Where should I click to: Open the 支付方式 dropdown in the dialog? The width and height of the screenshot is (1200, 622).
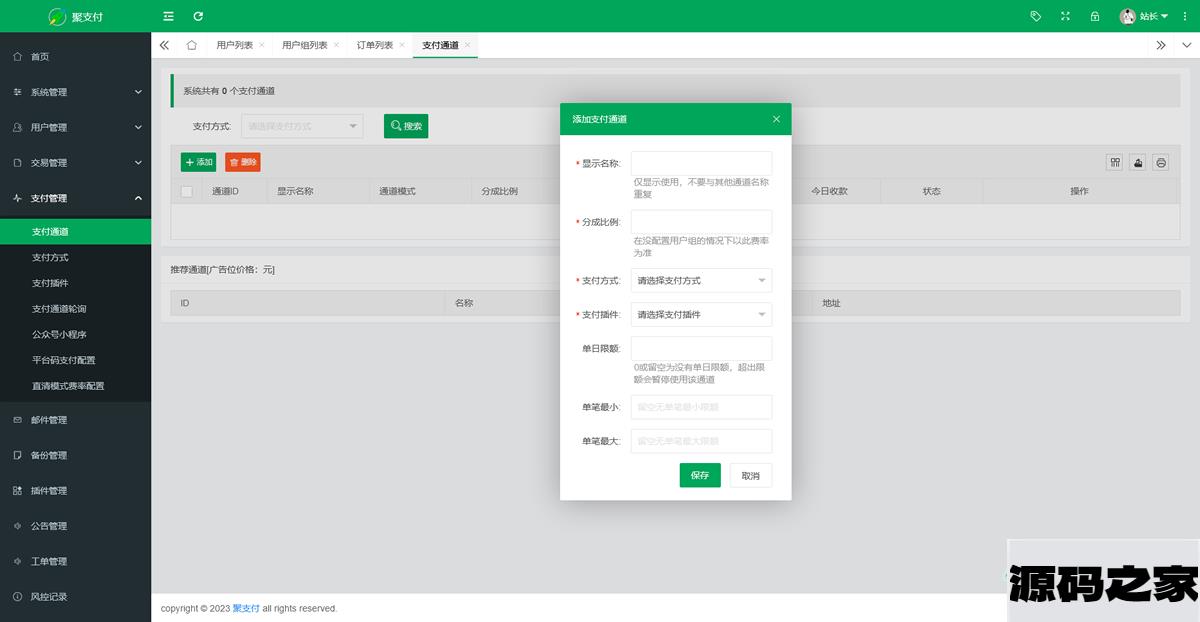(701, 281)
